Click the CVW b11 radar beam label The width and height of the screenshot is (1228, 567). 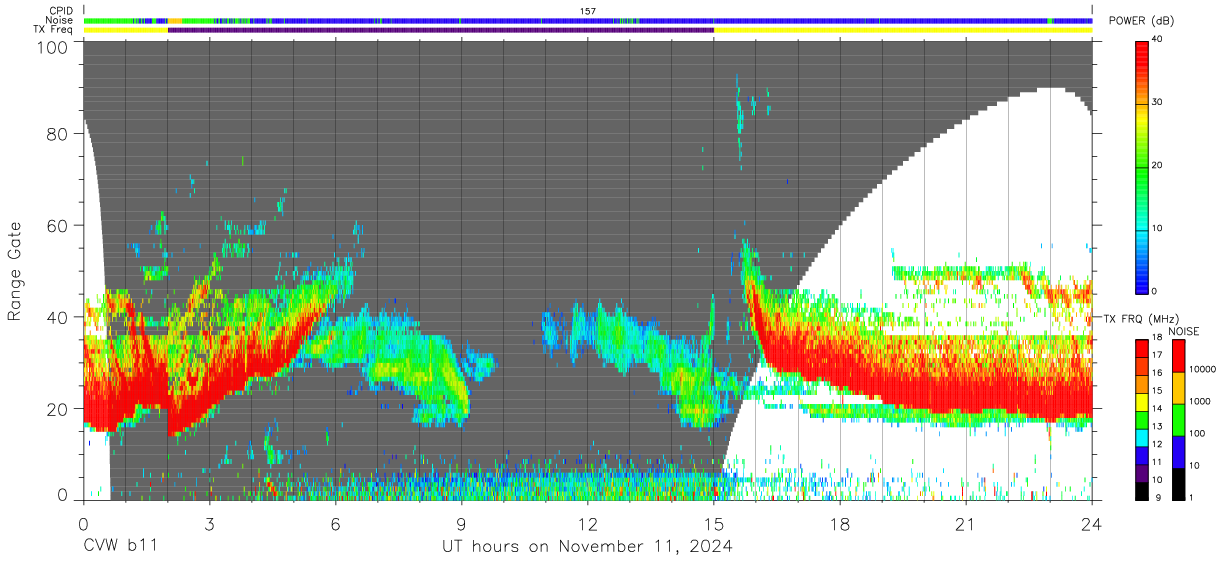pyautogui.click(x=120, y=547)
